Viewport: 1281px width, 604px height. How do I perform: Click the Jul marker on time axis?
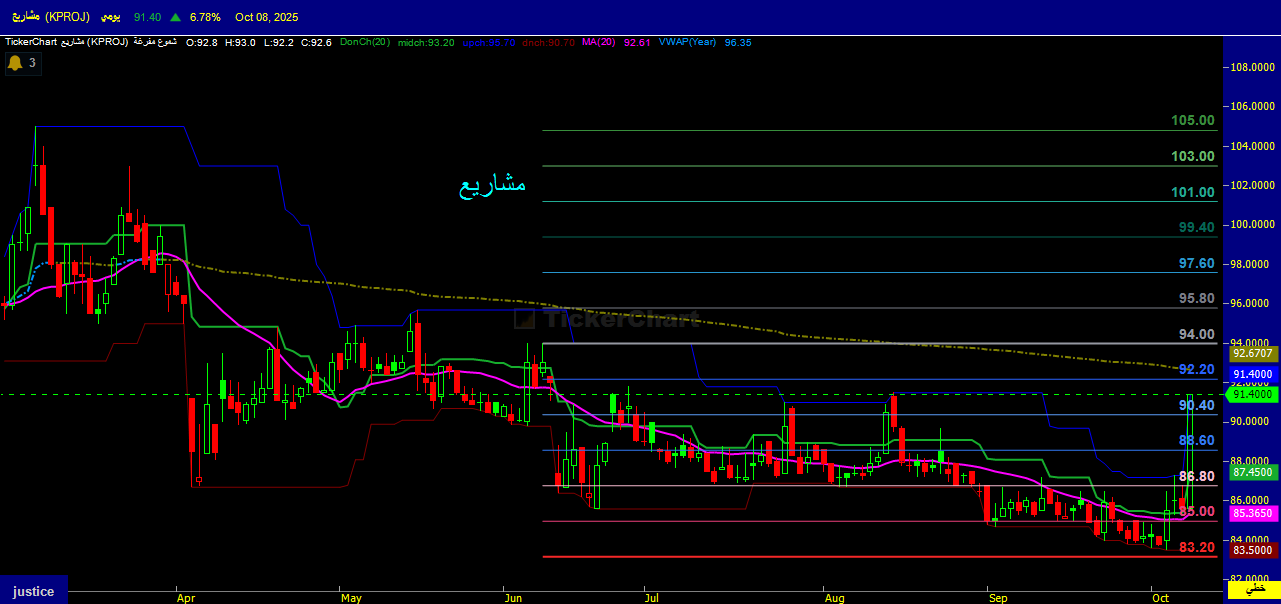pos(653,598)
